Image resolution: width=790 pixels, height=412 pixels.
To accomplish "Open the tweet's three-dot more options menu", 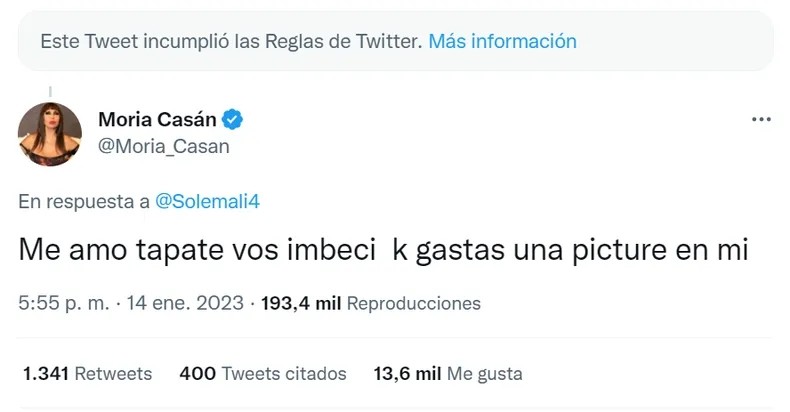I will 761,119.
